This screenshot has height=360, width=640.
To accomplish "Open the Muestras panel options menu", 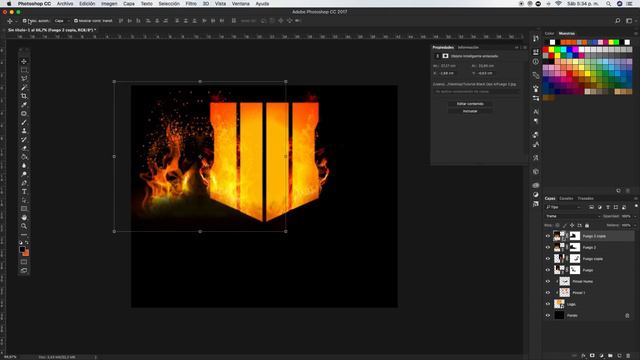I will [x=636, y=33].
